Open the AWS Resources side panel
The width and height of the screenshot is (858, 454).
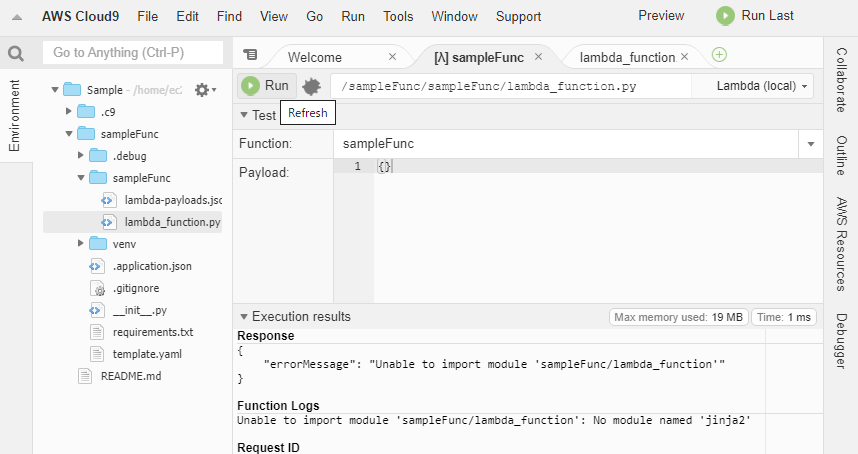click(x=841, y=244)
